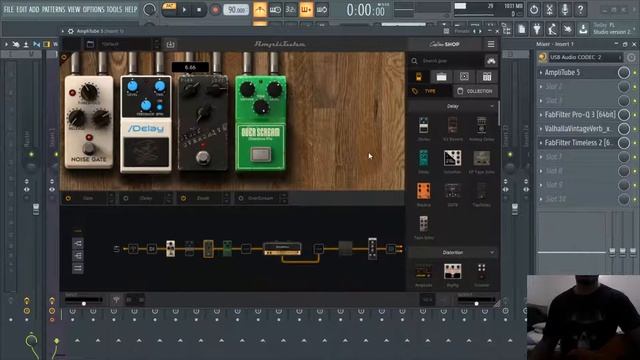Toggle the wait-for-input button
Image resolution: width=640 pixels, height=360 pixels.
[275, 9]
